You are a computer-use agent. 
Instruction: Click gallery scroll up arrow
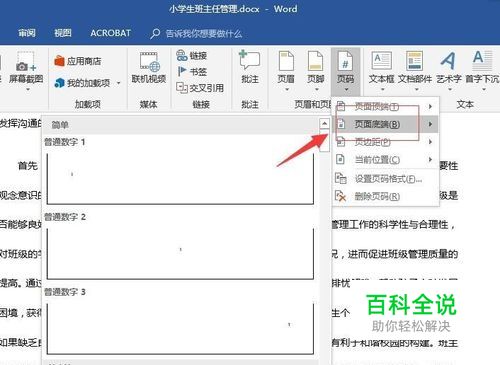point(324,123)
